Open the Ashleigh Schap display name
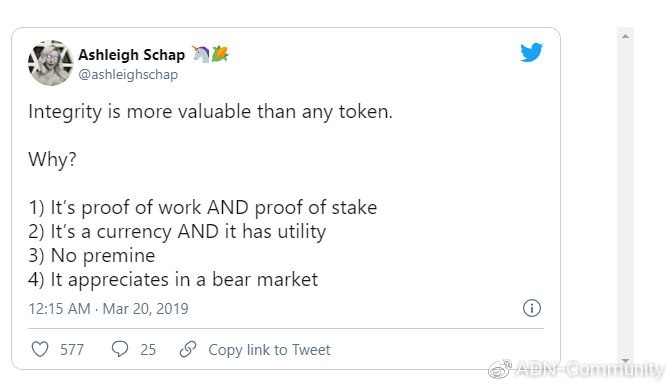This screenshot has width=672, height=387. point(131,55)
